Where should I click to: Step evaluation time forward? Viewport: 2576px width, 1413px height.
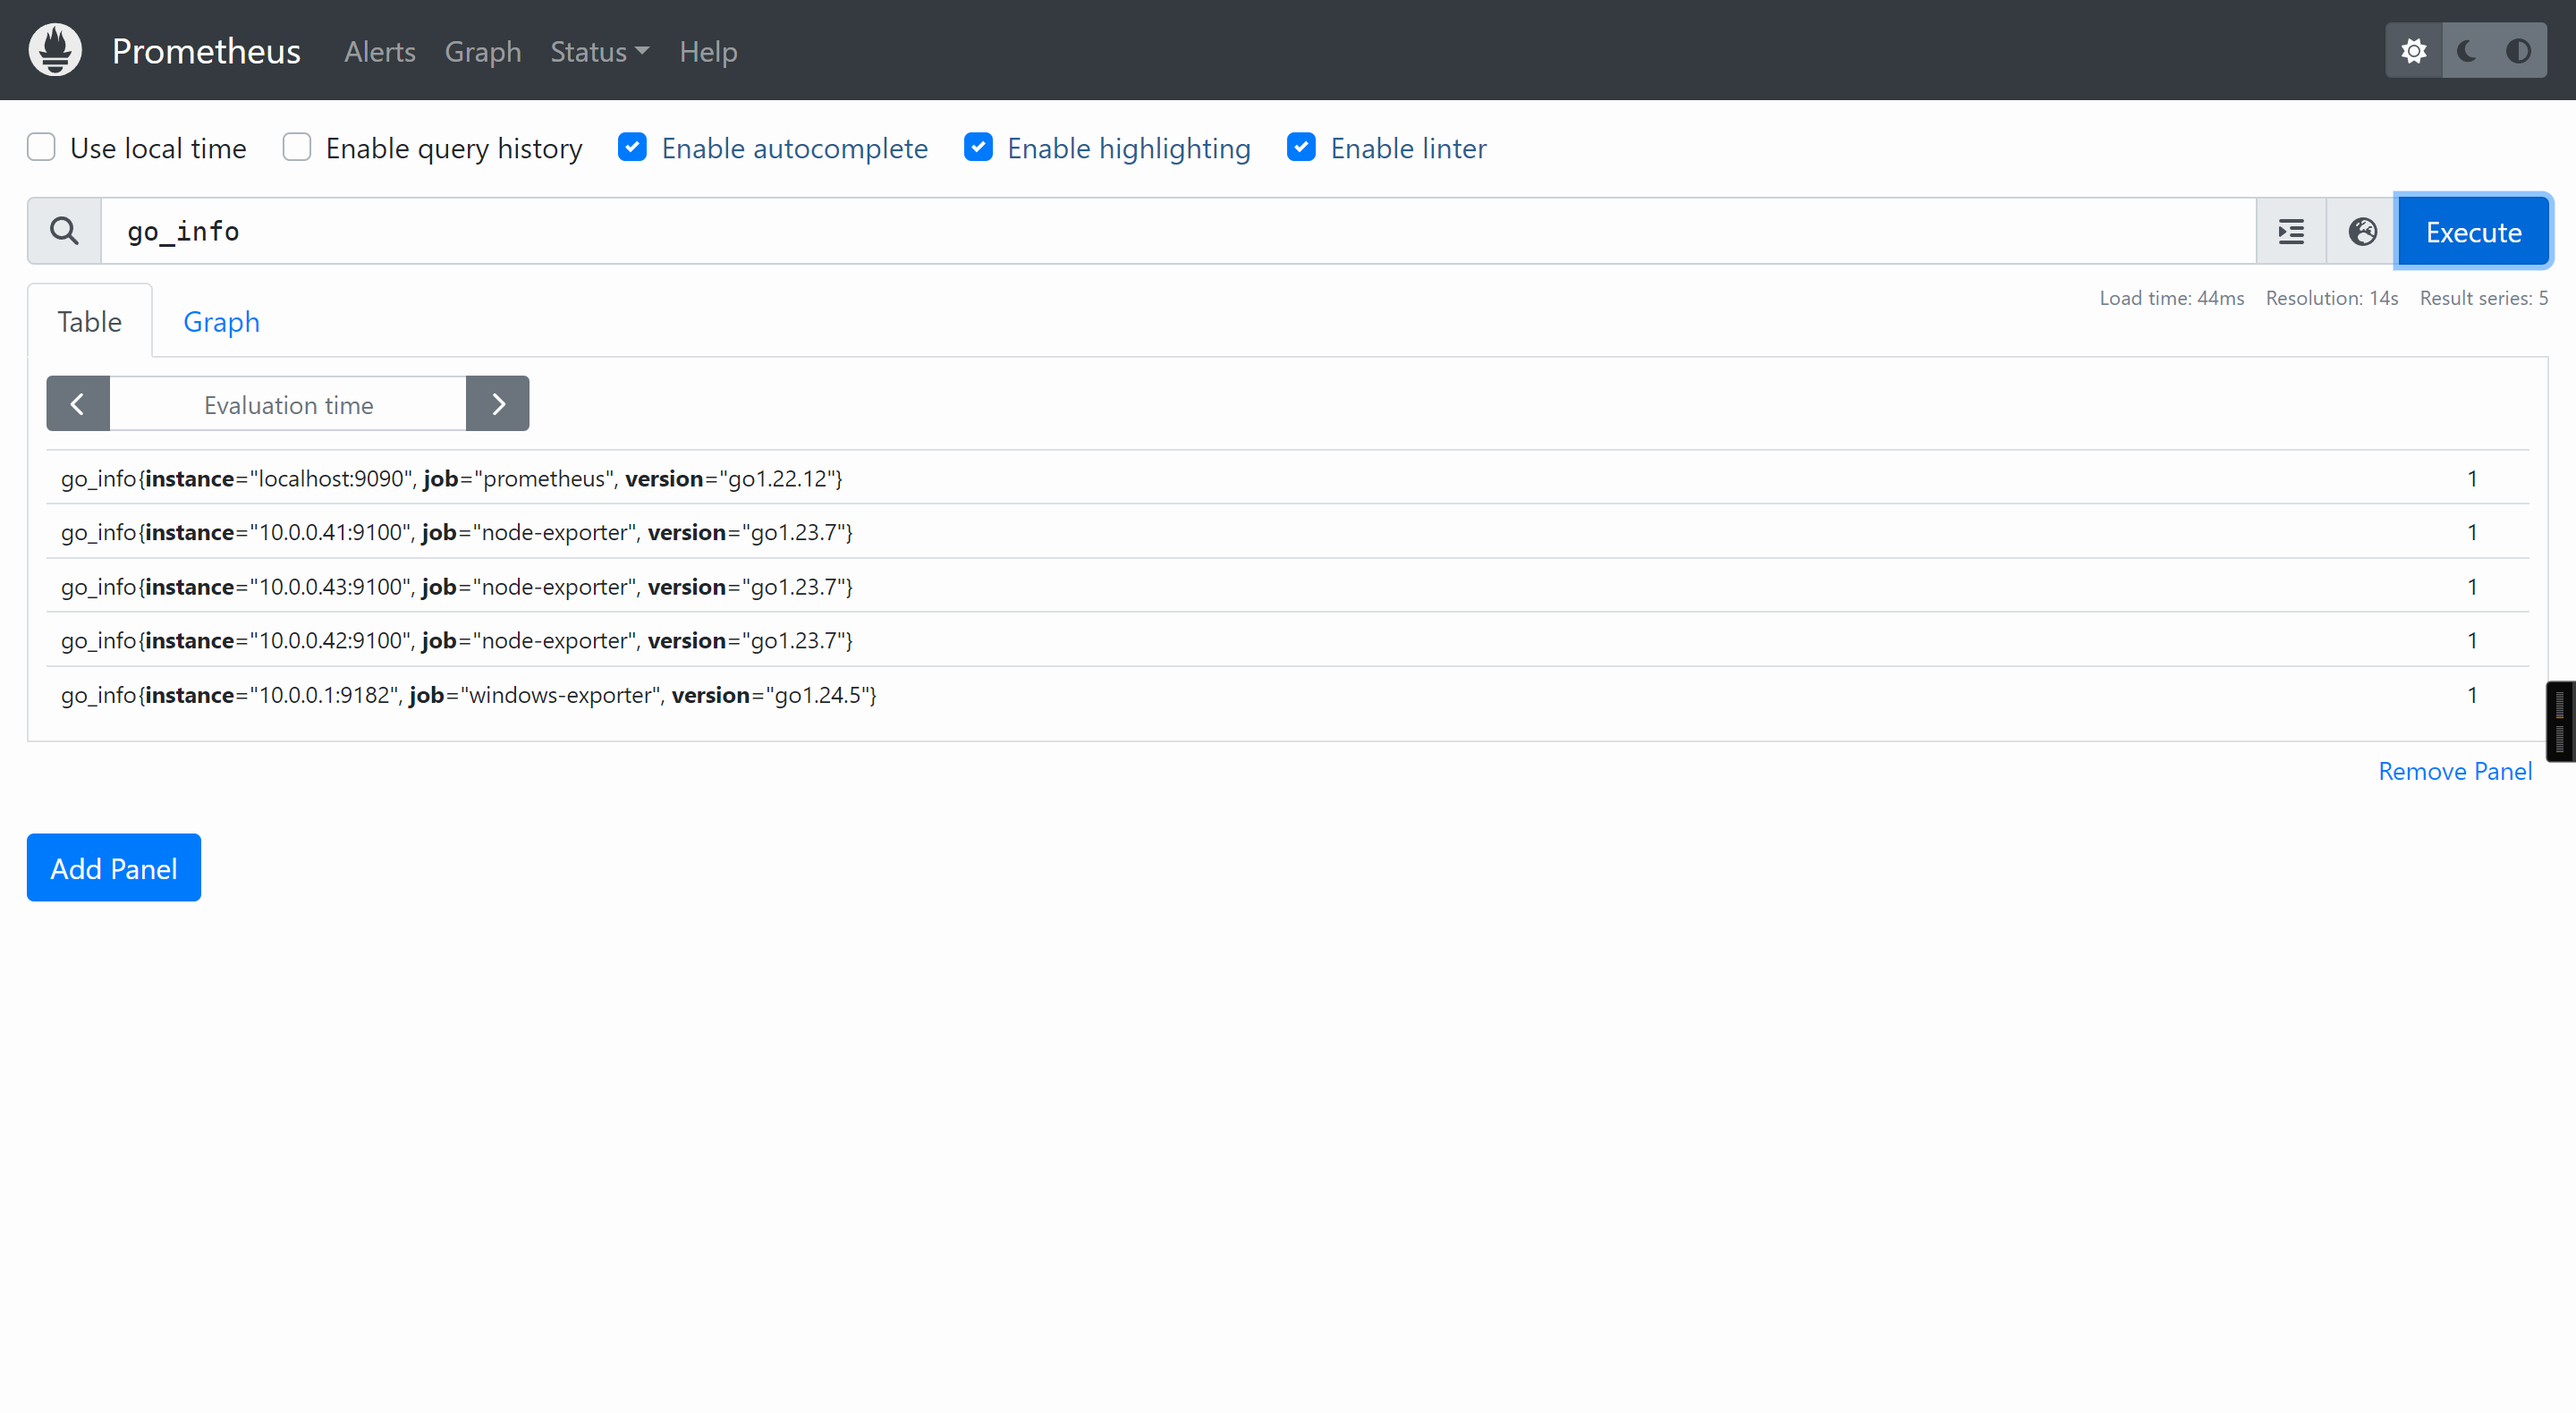point(497,404)
